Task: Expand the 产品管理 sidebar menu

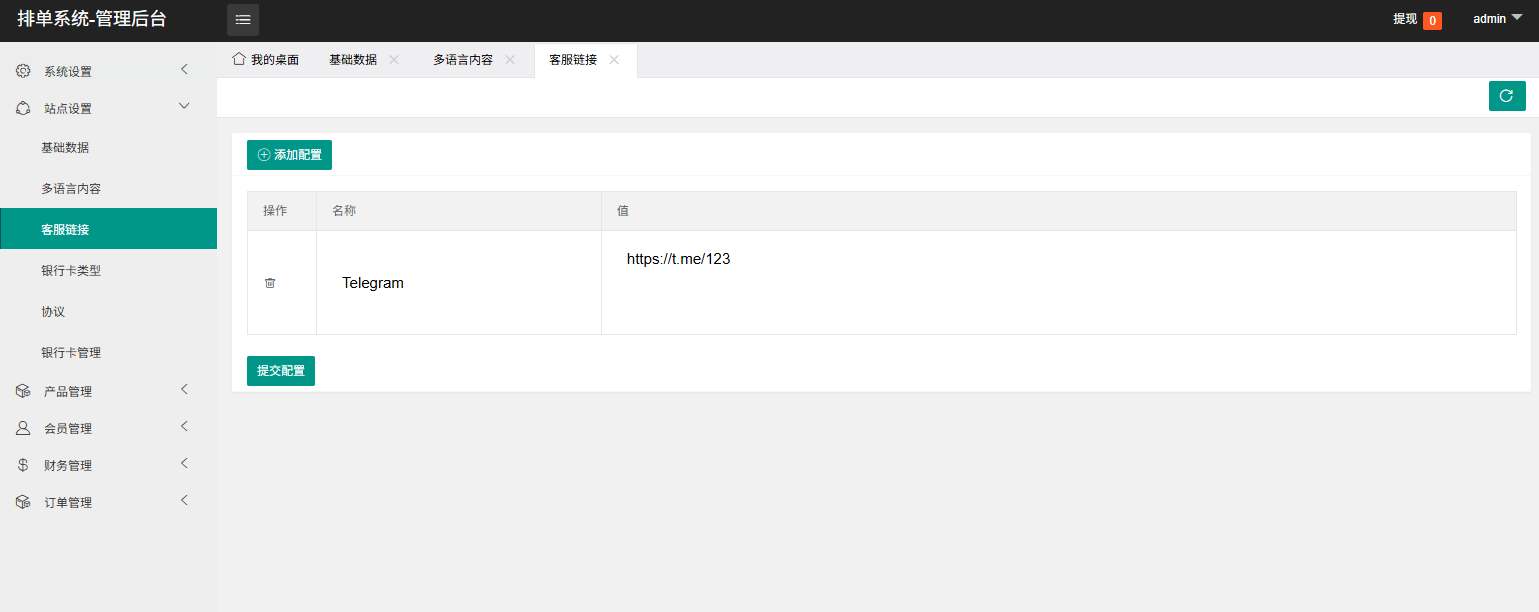Action: pyautogui.click(x=108, y=391)
